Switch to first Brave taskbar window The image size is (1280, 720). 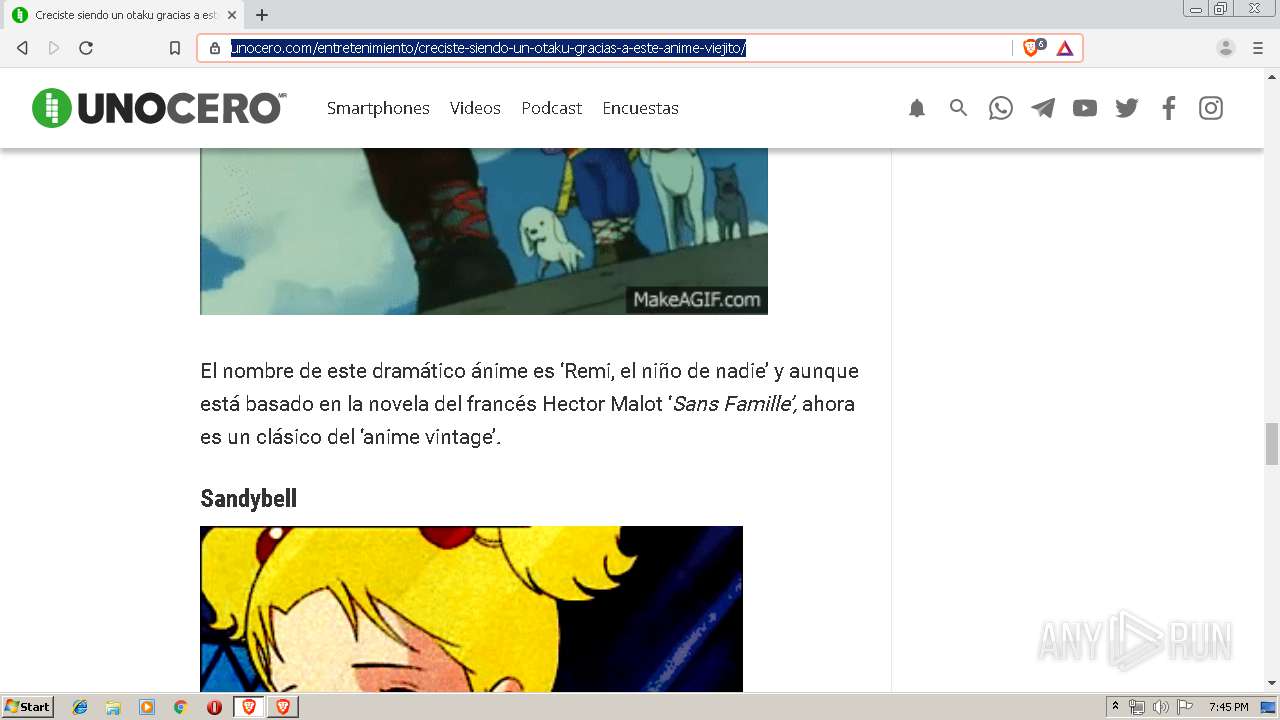(249, 707)
